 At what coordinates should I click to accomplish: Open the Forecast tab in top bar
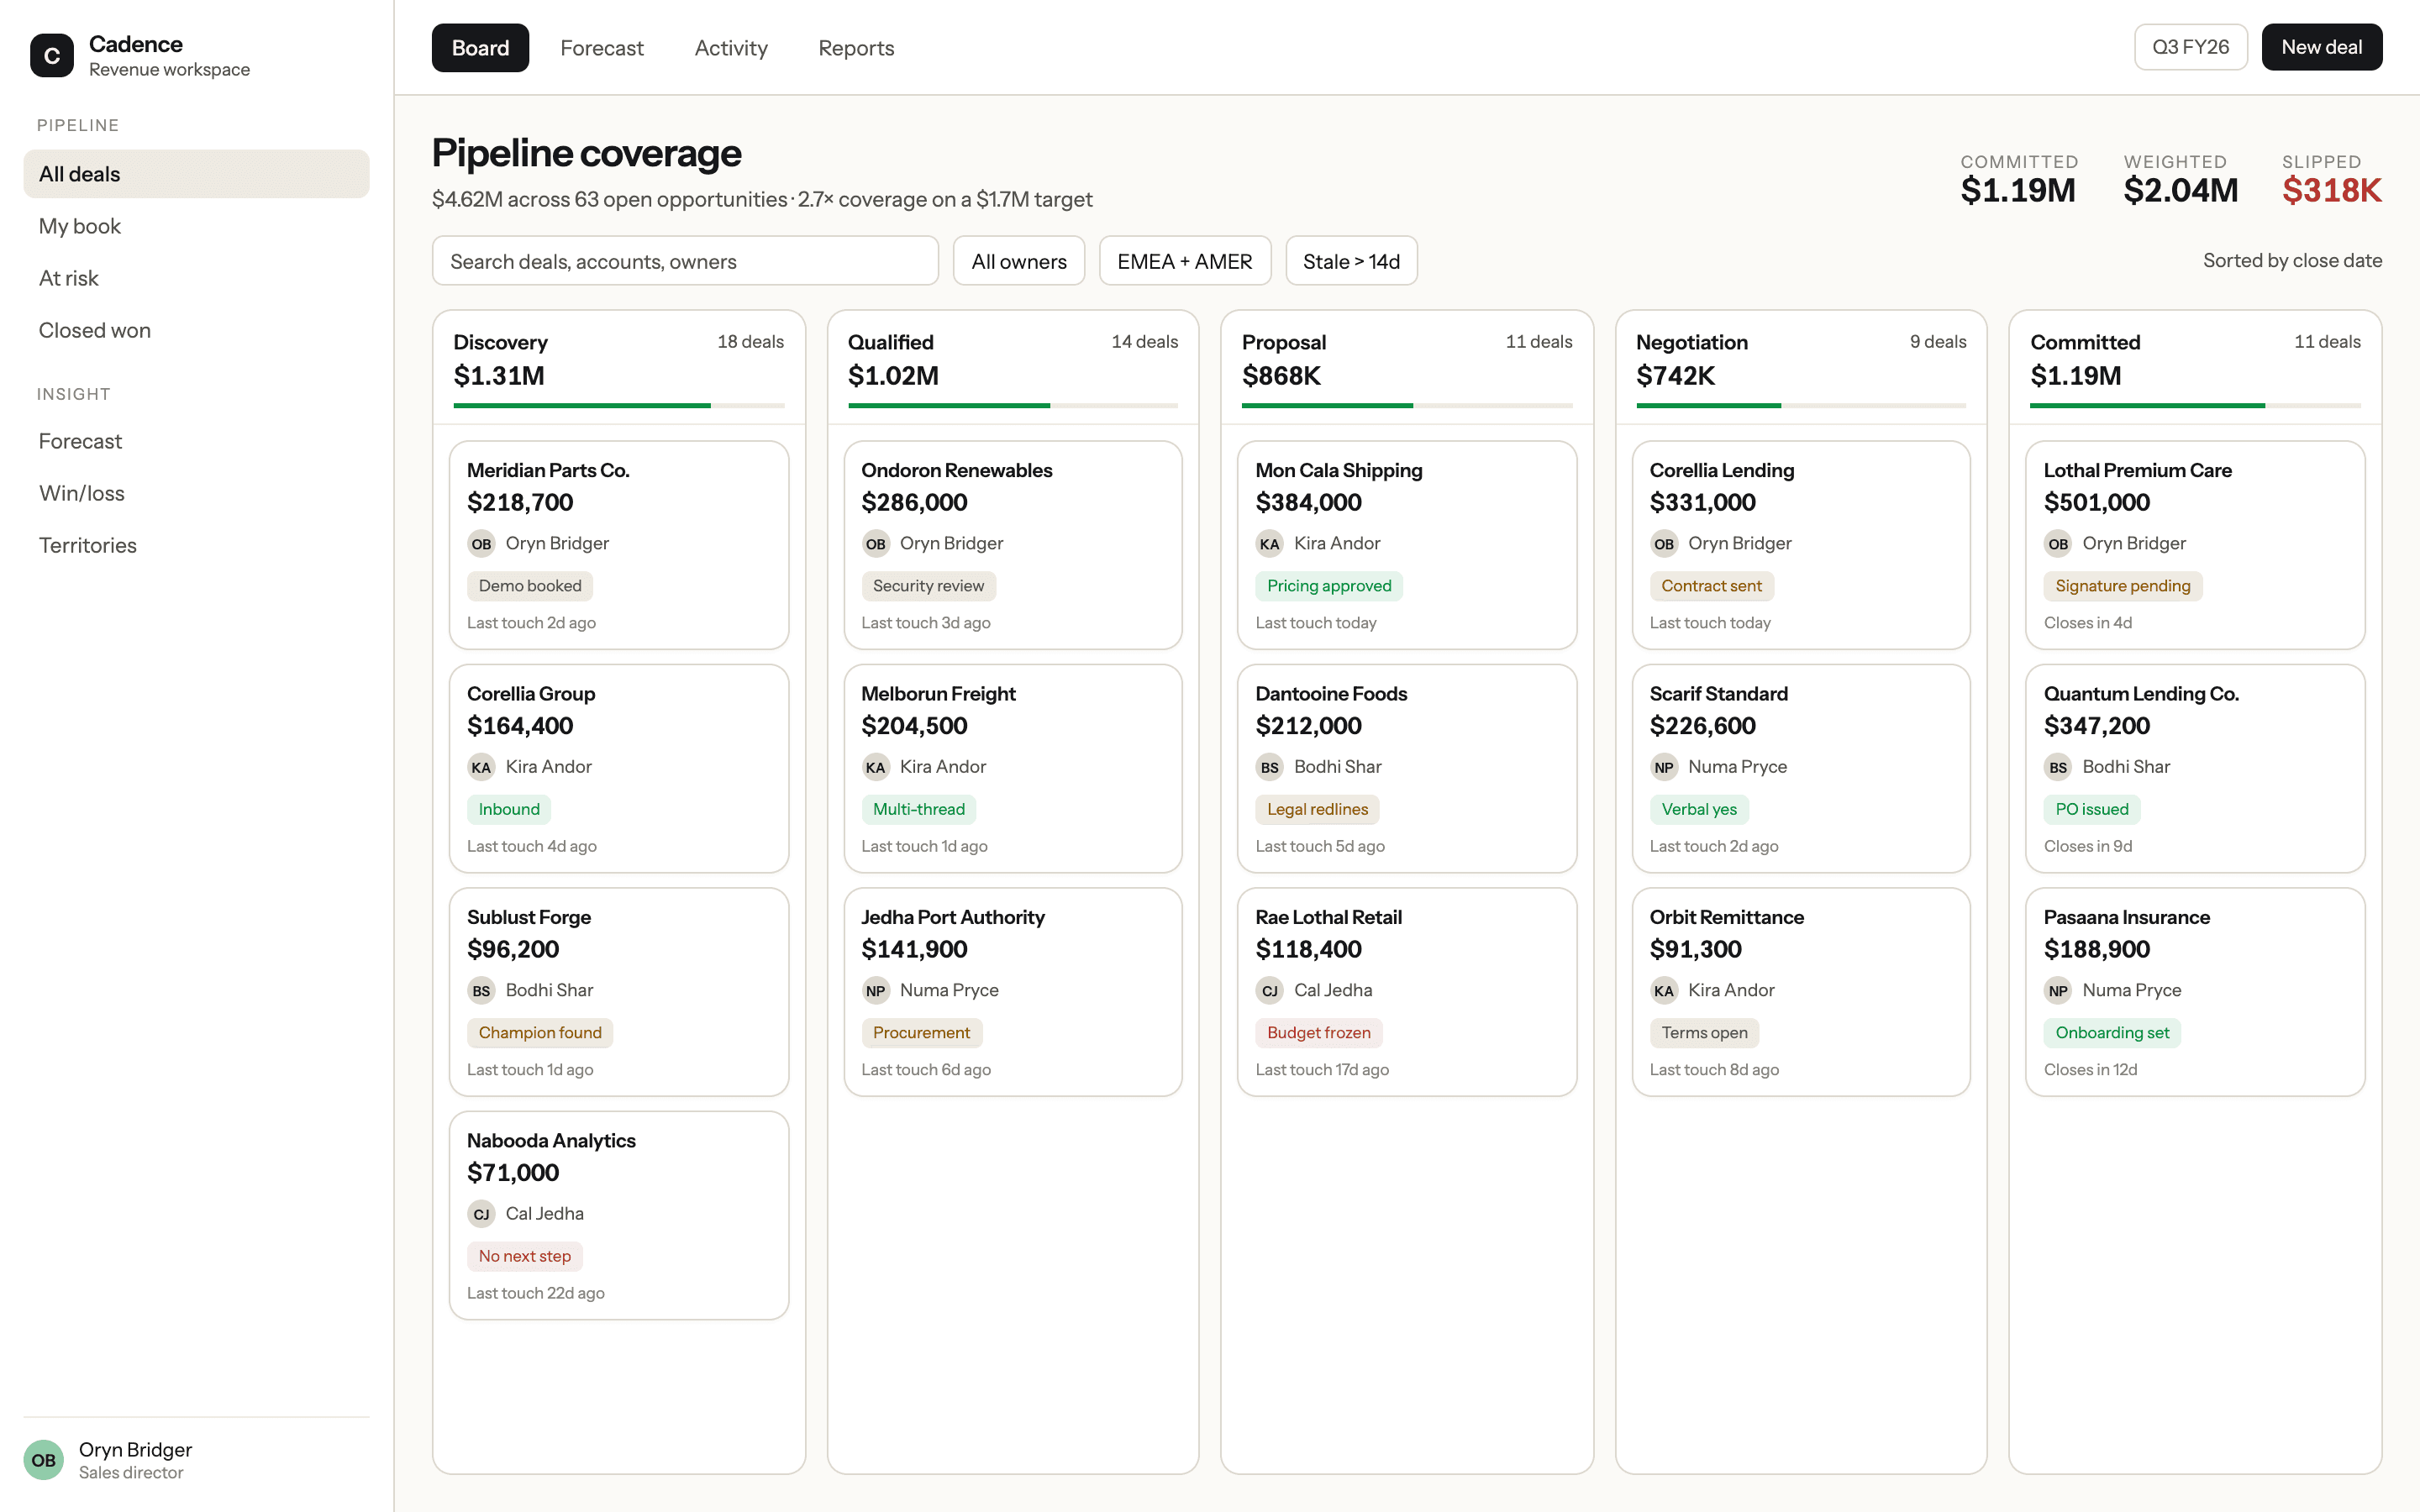pos(602,48)
